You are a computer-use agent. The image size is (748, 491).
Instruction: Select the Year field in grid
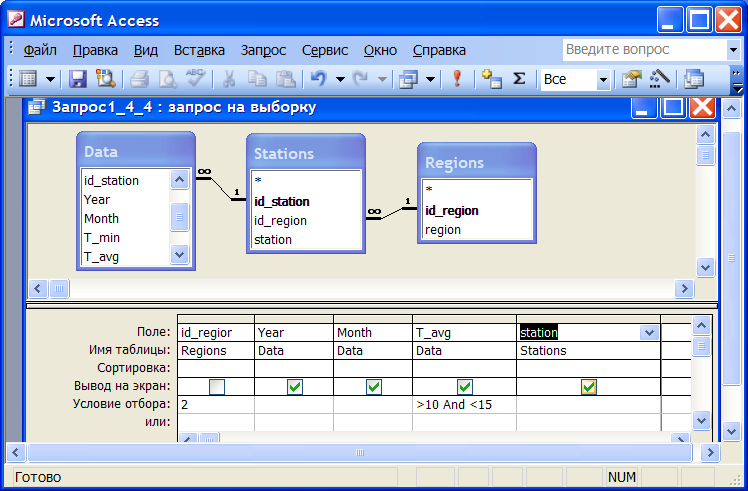tap(294, 333)
